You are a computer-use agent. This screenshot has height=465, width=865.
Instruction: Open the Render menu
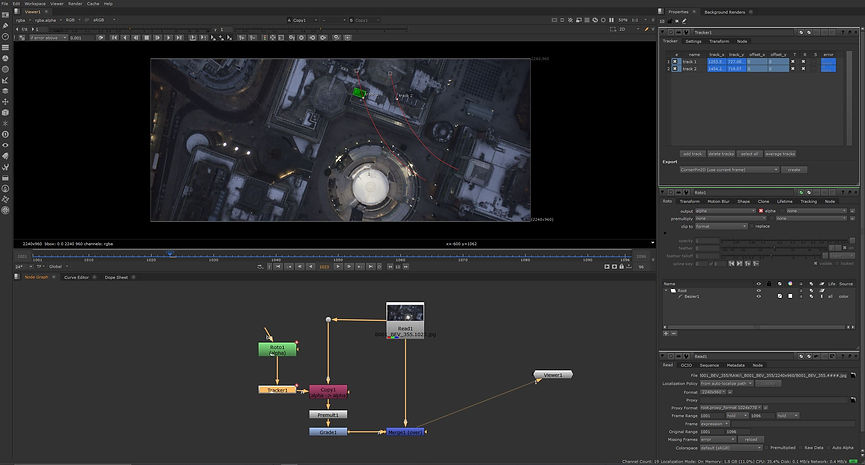pos(75,3)
